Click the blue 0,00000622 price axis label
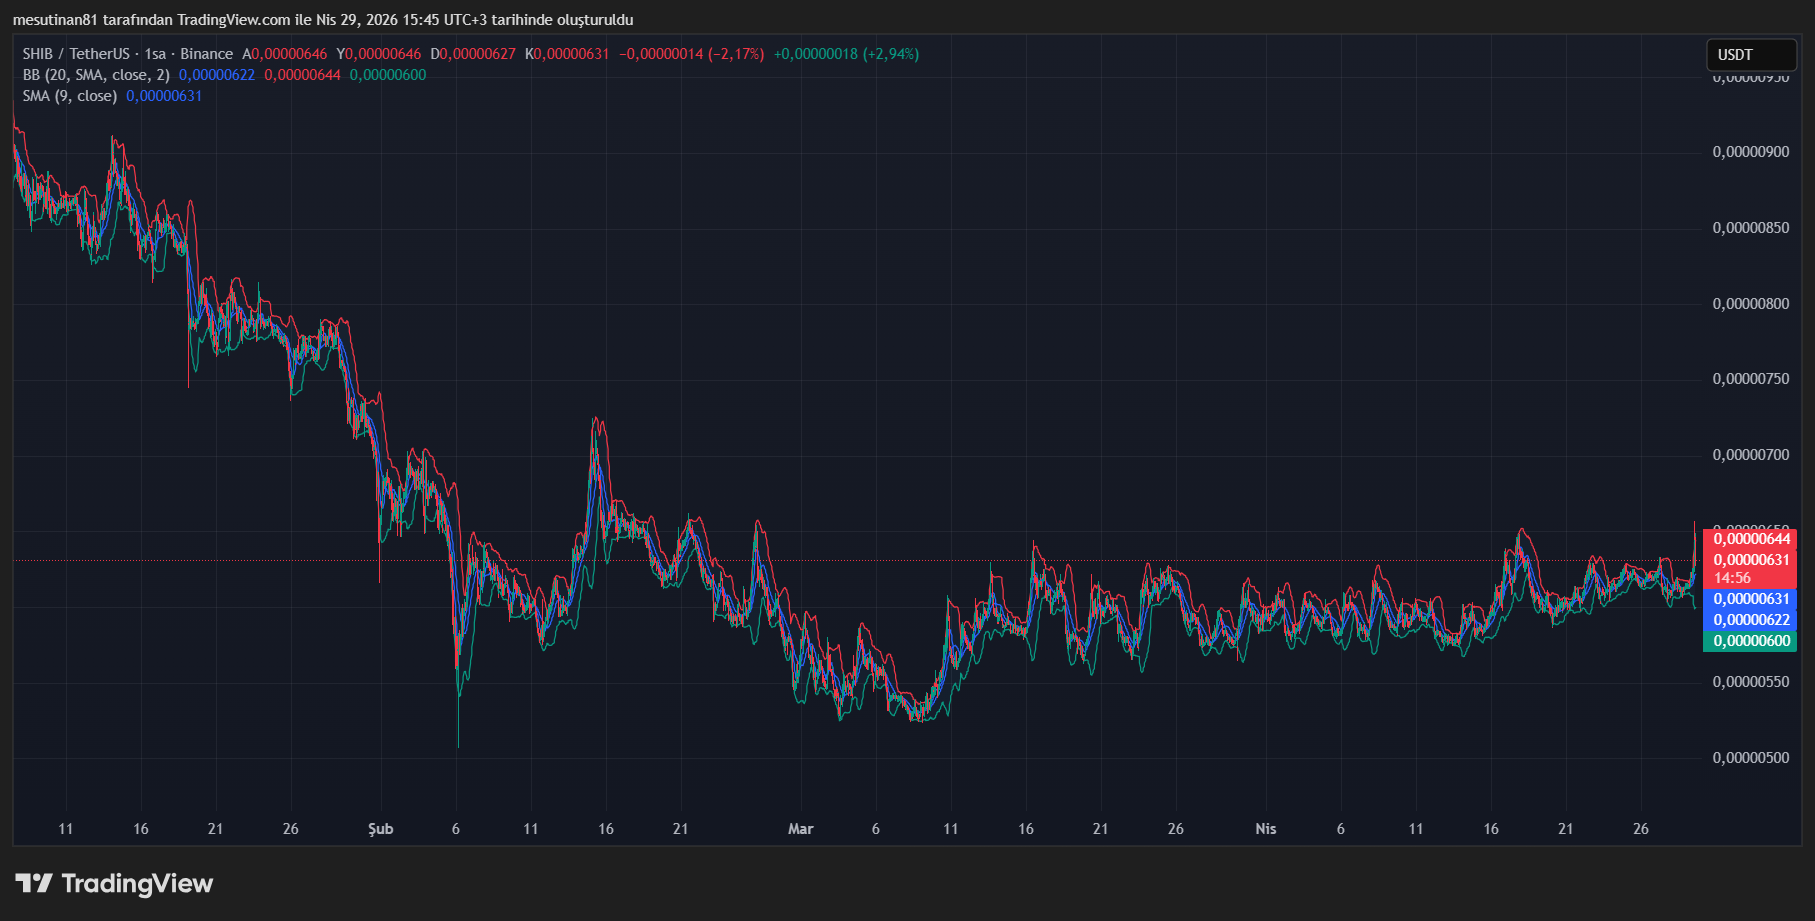The width and height of the screenshot is (1815, 921). [1750, 620]
